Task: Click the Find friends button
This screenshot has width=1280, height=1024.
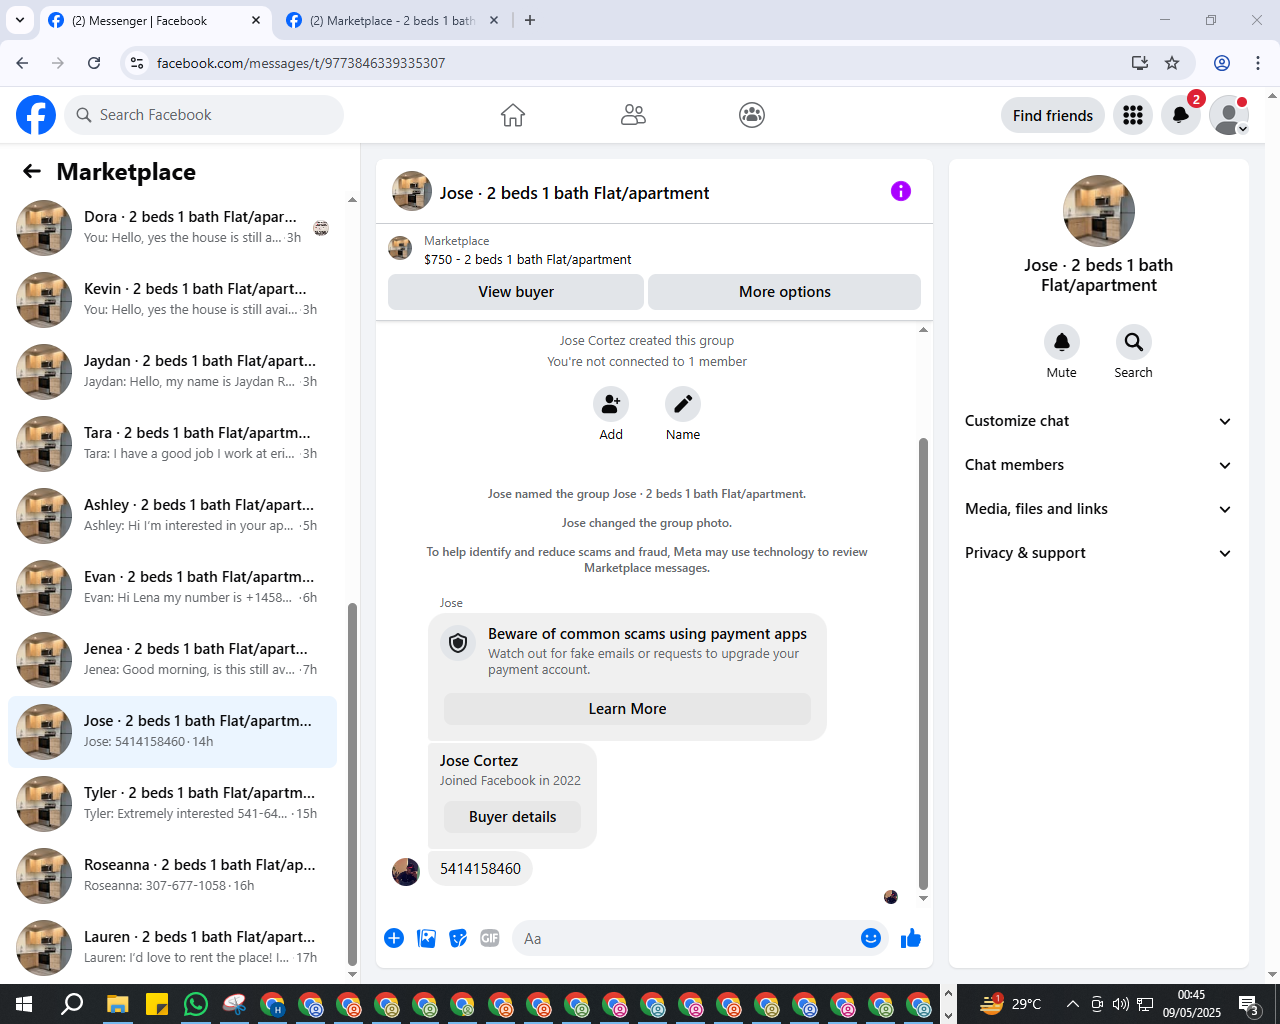Action: [1053, 115]
